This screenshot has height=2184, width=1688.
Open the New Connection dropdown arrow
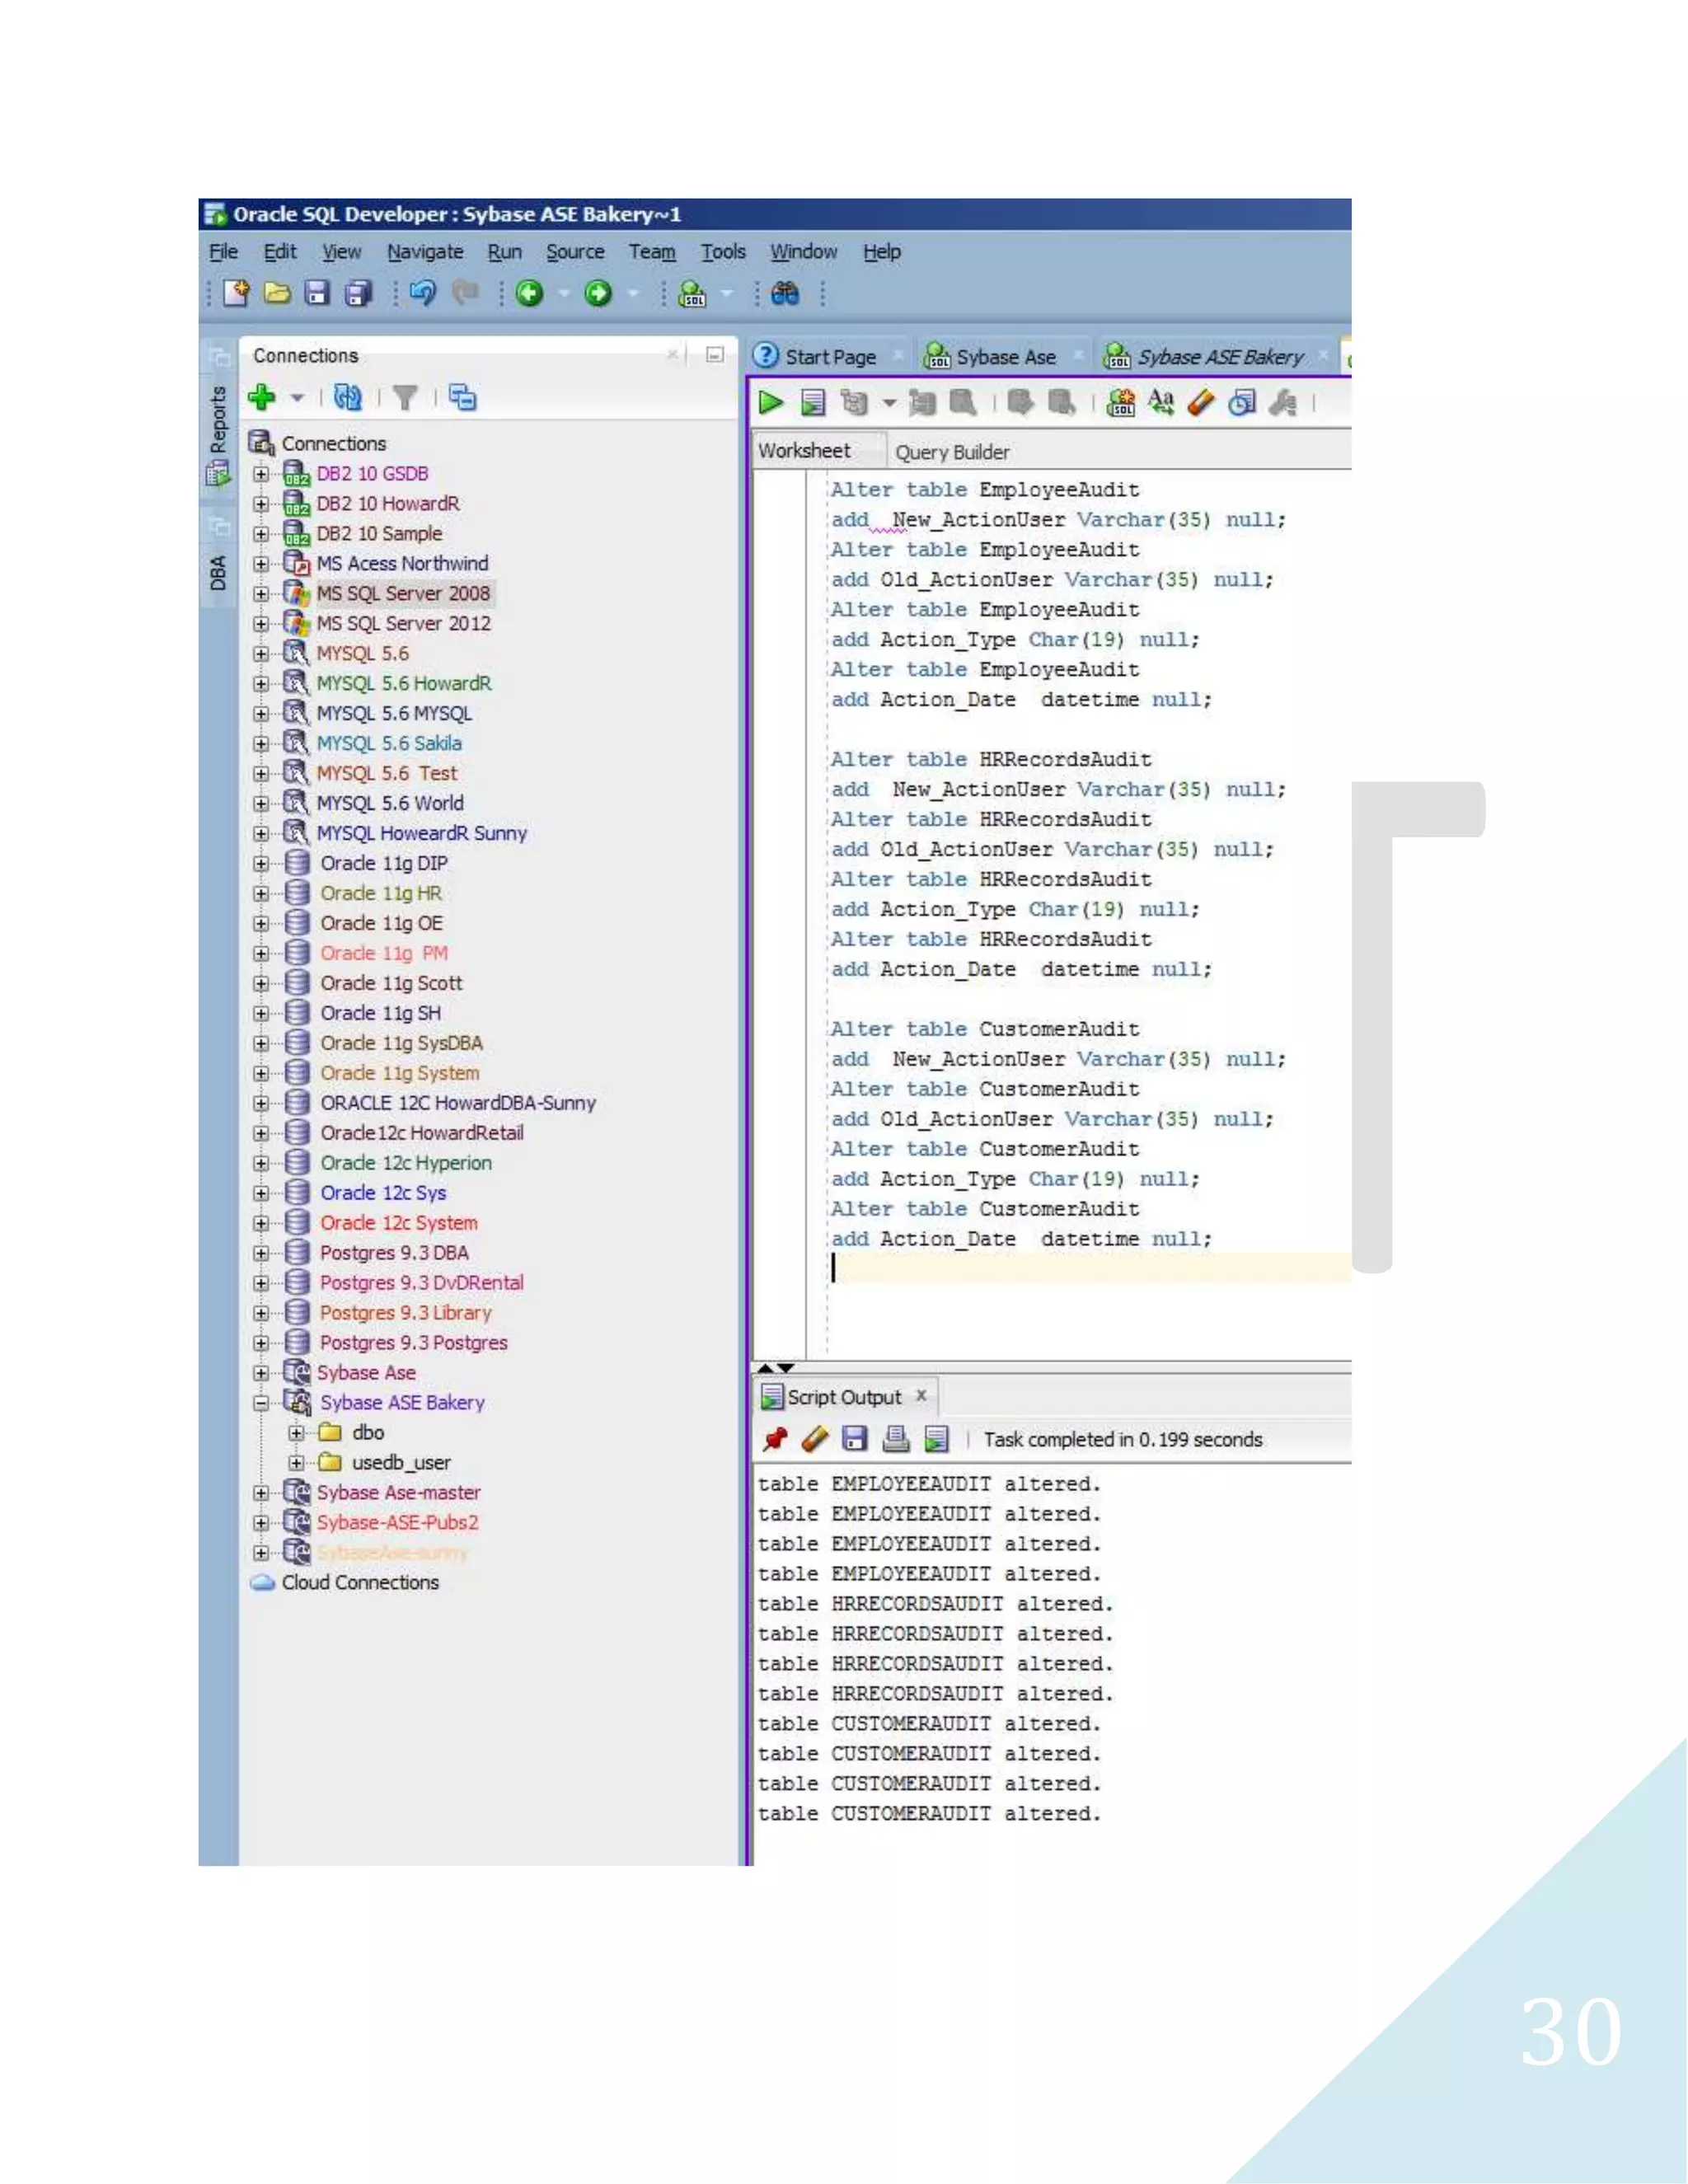pyautogui.click(x=297, y=398)
